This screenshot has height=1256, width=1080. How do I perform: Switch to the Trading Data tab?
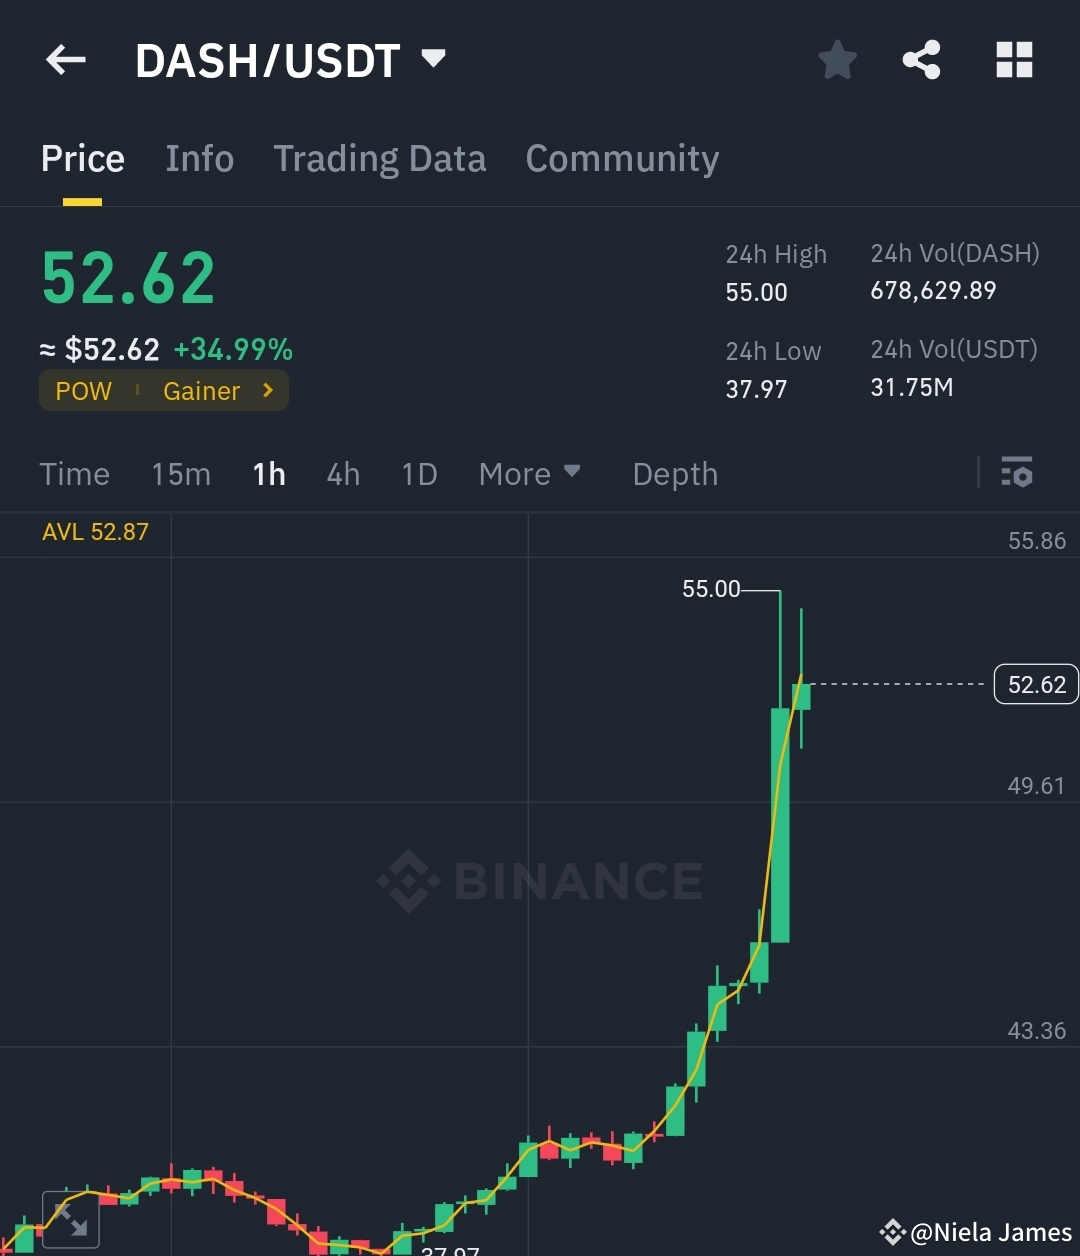pos(380,158)
